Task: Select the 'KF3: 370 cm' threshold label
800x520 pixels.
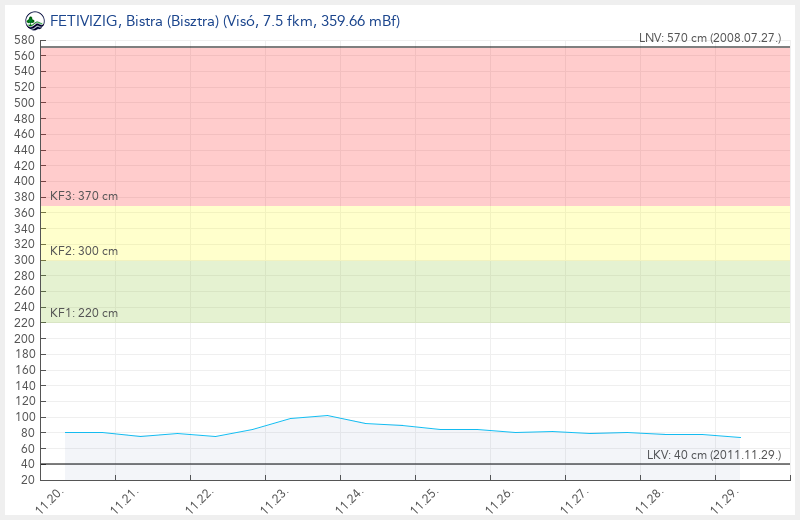Action: click(x=84, y=196)
